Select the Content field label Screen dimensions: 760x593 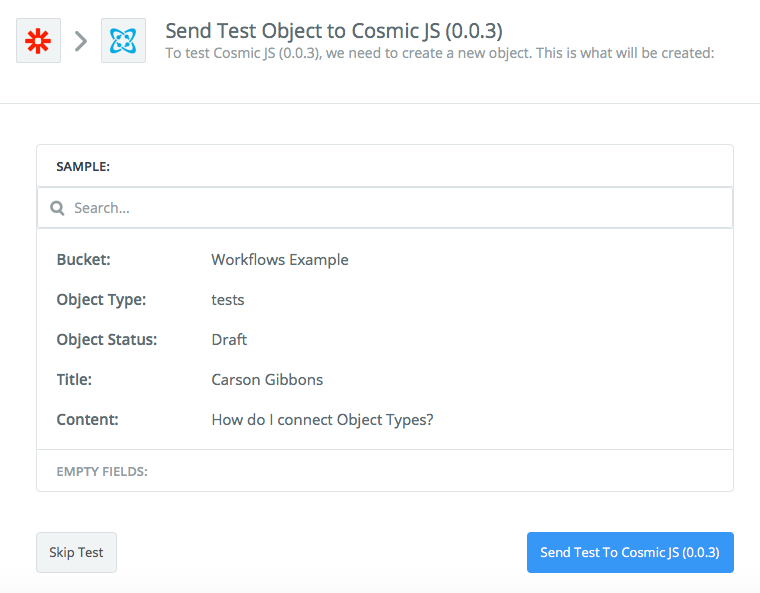[x=87, y=420]
